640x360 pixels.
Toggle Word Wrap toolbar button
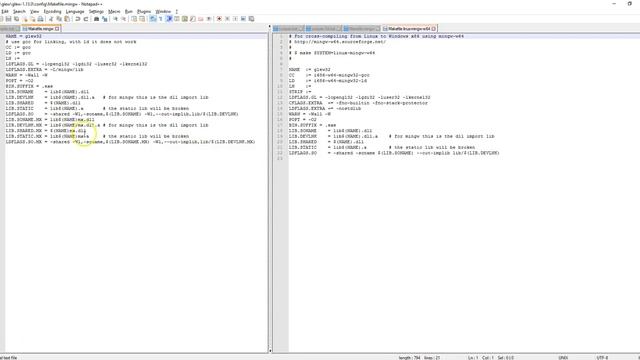pos(153,19)
